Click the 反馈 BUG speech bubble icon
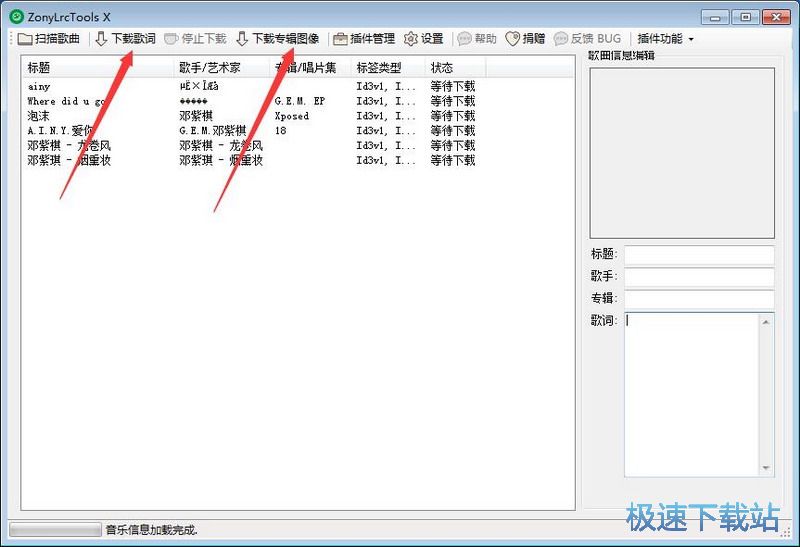800x547 pixels. point(561,39)
